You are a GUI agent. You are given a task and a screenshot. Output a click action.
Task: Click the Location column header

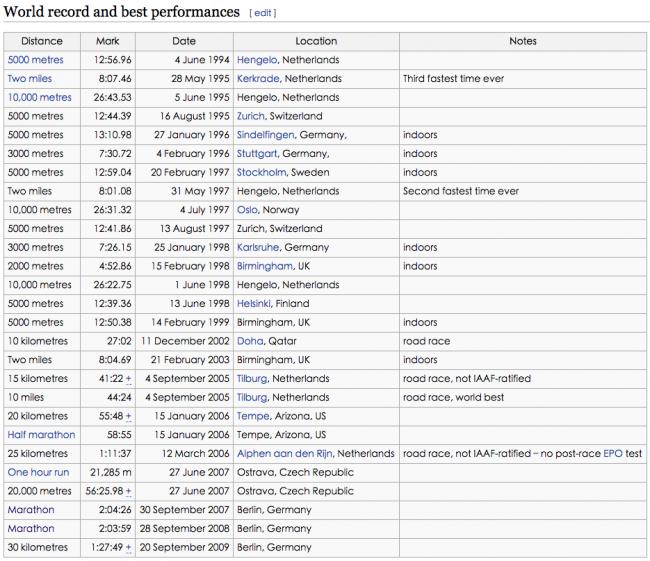[x=316, y=41]
